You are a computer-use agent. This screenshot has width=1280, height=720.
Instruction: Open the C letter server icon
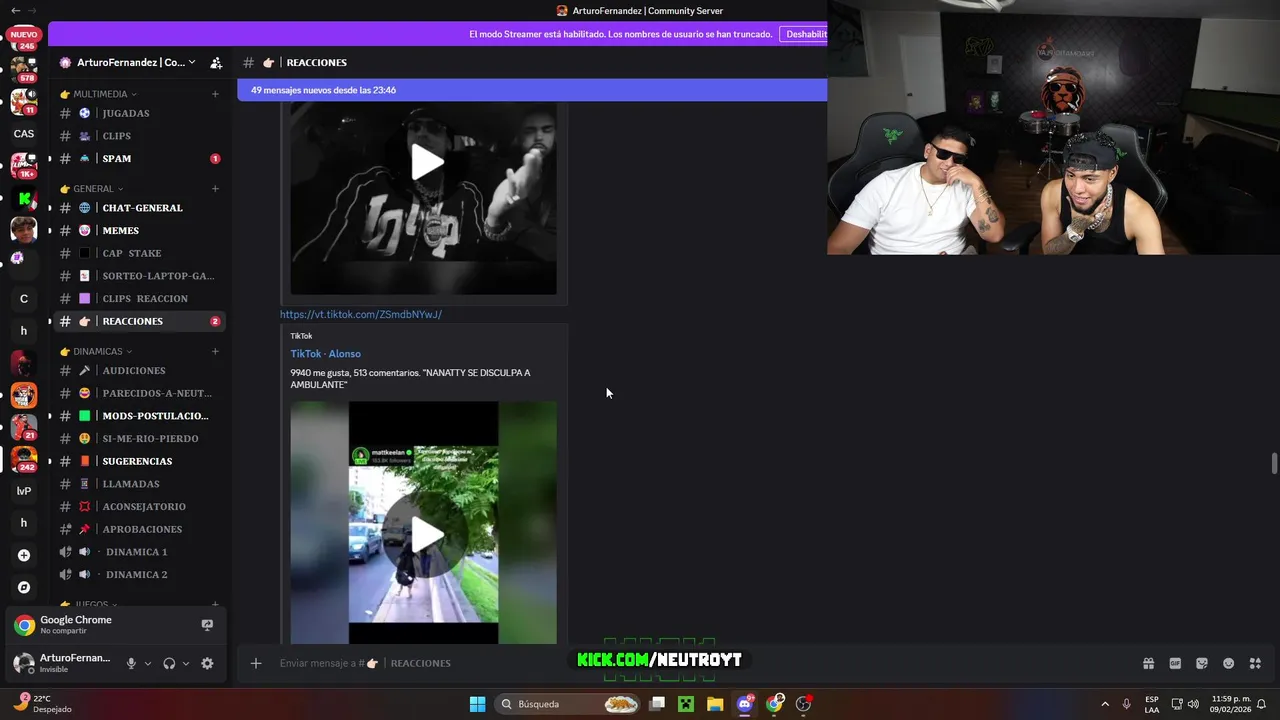[24, 299]
